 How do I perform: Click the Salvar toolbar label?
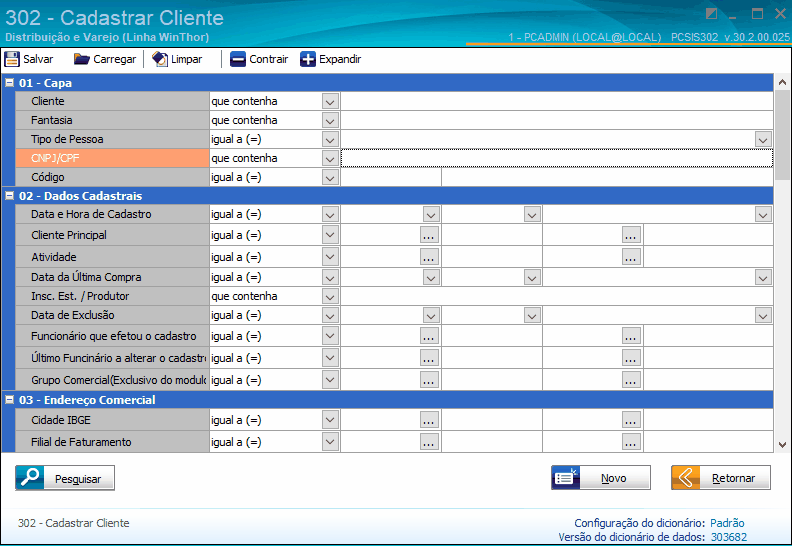pyautogui.click(x=38, y=59)
